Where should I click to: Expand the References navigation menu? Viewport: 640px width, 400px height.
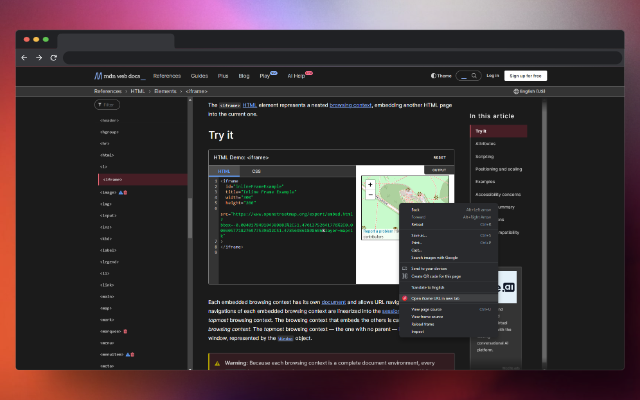pos(167,75)
